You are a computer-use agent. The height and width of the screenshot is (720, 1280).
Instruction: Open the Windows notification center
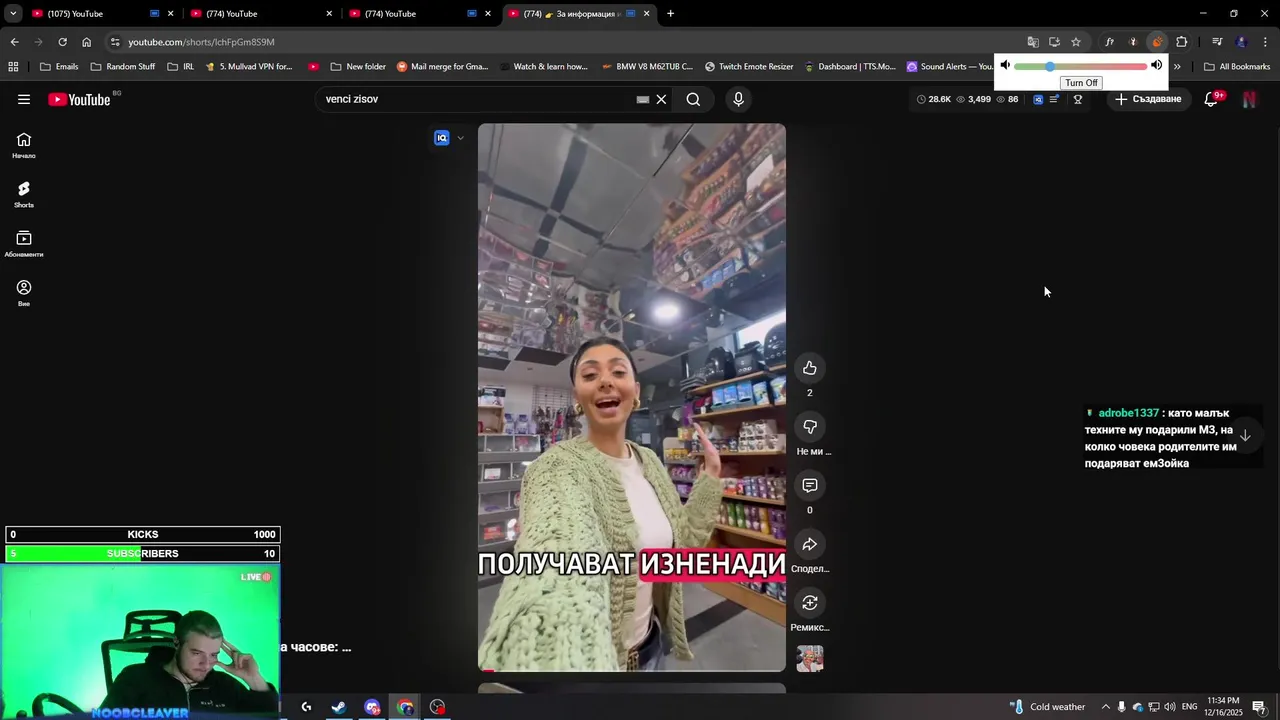tap(1259, 707)
